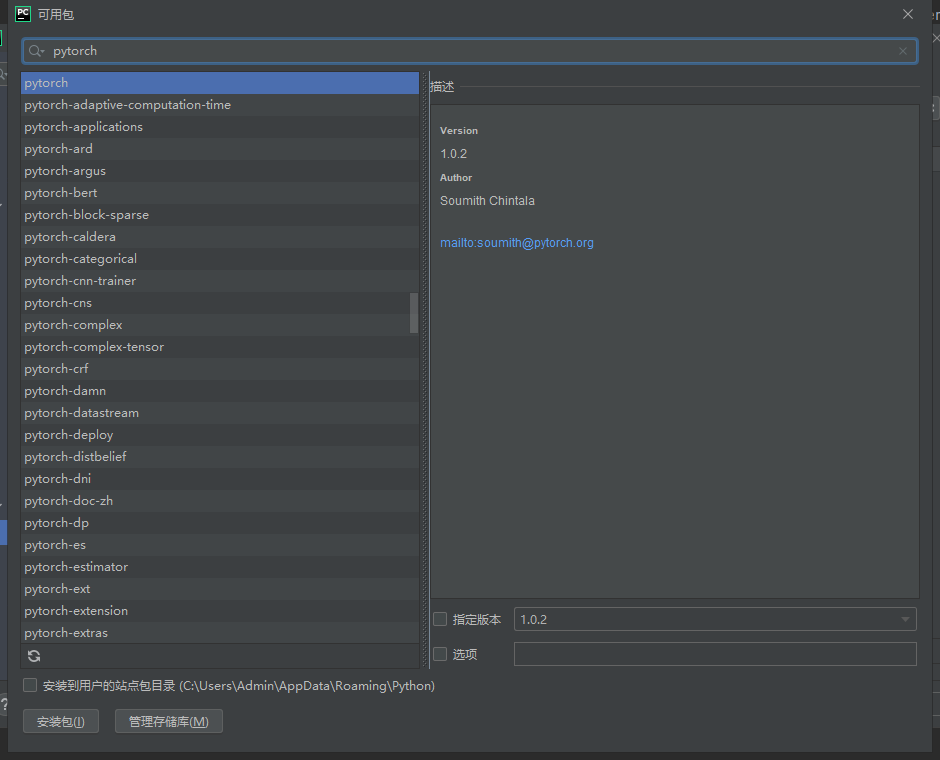Select the pytorch-complex package
This screenshot has height=760, width=940.
(219, 325)
